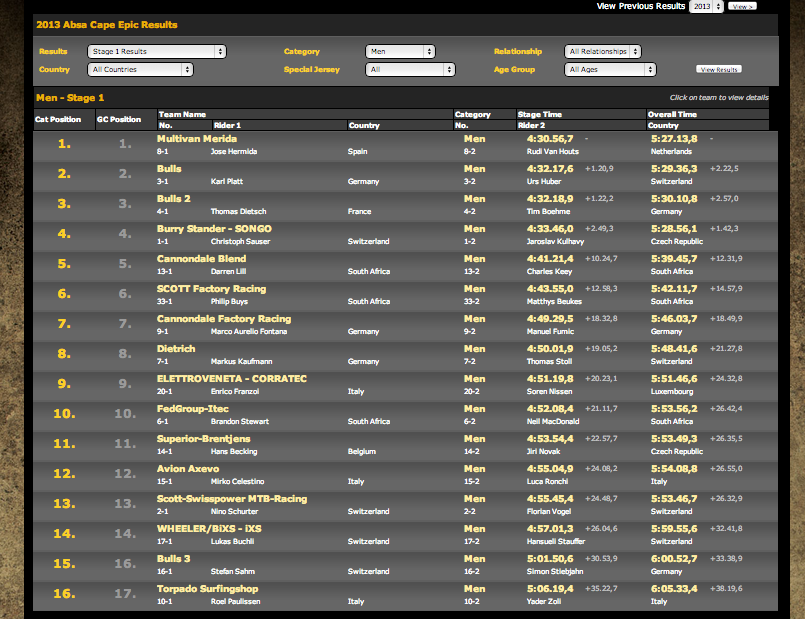Expand the Age Group dropdown
Image resolution: width=805 pixels, height=619 pixels.
point(610,70)
